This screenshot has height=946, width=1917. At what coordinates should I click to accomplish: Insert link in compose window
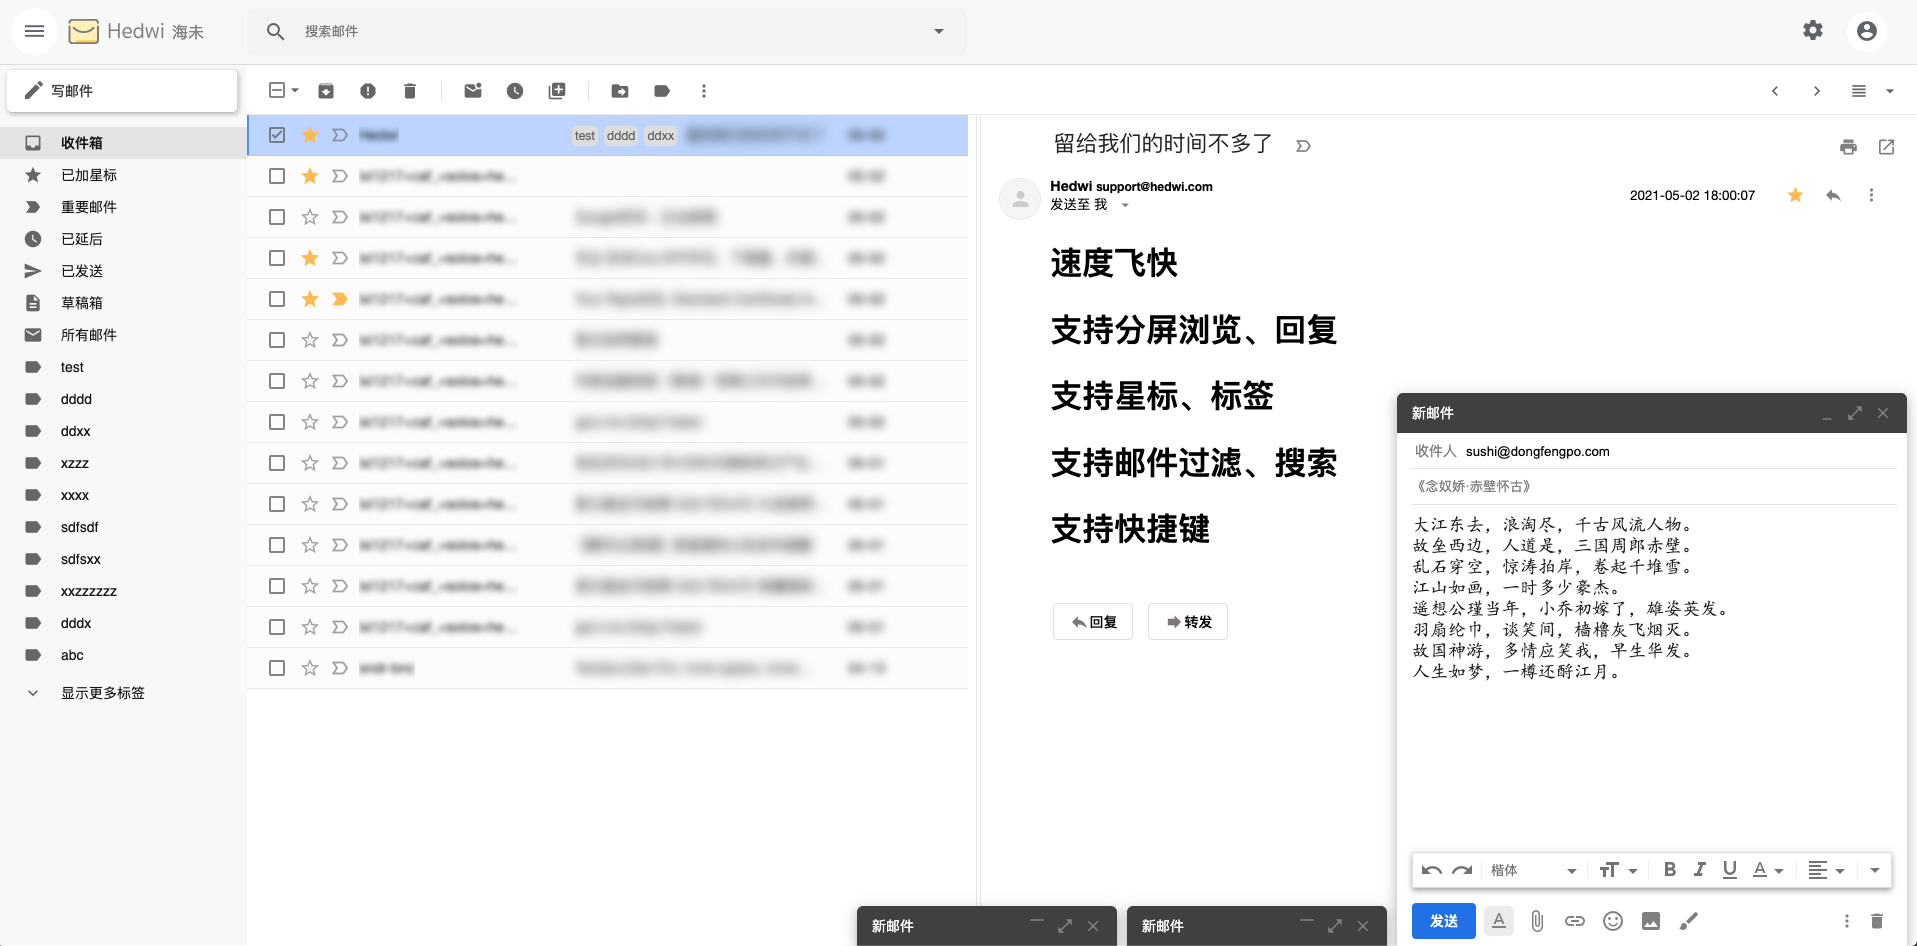tap(1575, 921)
